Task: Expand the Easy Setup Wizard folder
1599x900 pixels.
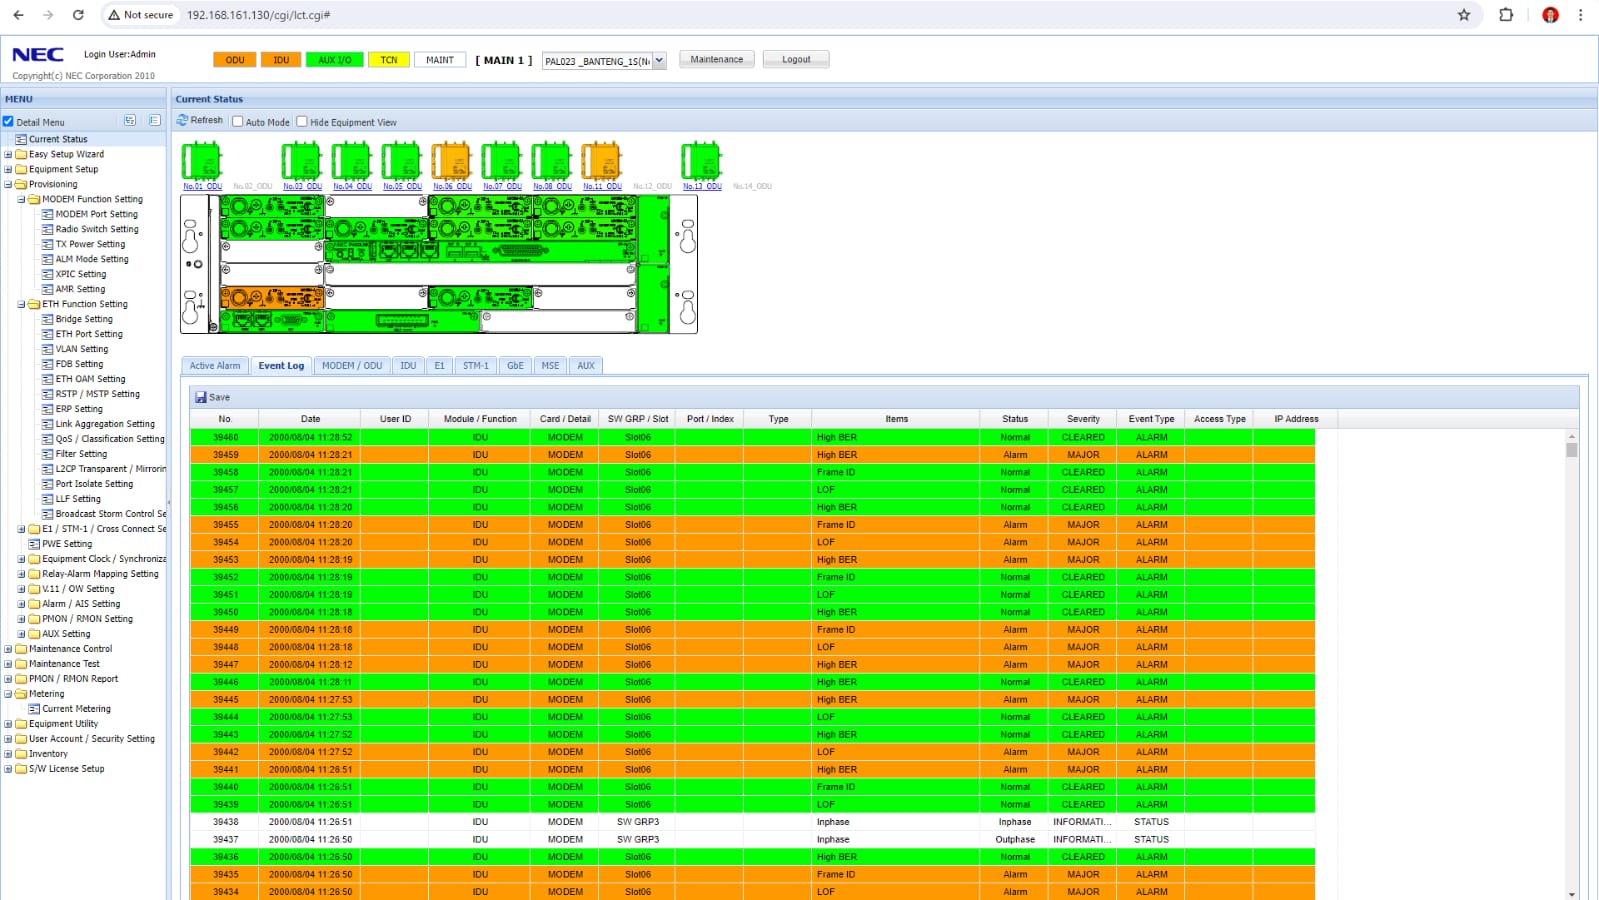Action: pos(8,155)
